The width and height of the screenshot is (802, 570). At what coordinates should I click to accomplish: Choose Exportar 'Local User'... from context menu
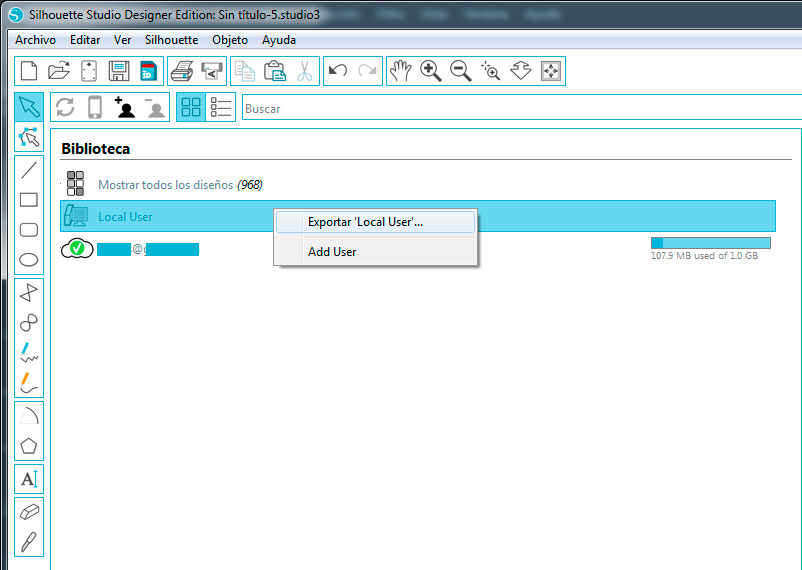(x=376, y=222)
